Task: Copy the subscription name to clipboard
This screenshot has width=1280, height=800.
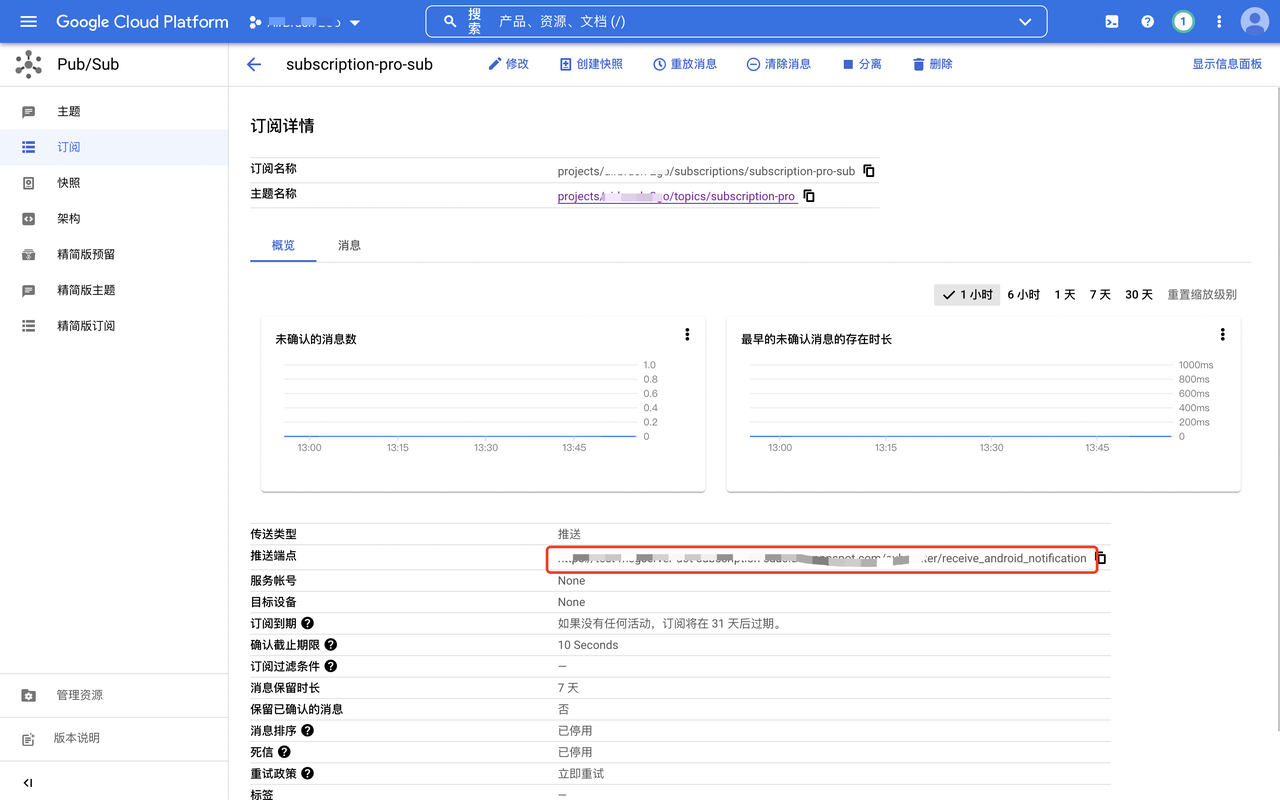Action: 869,171
